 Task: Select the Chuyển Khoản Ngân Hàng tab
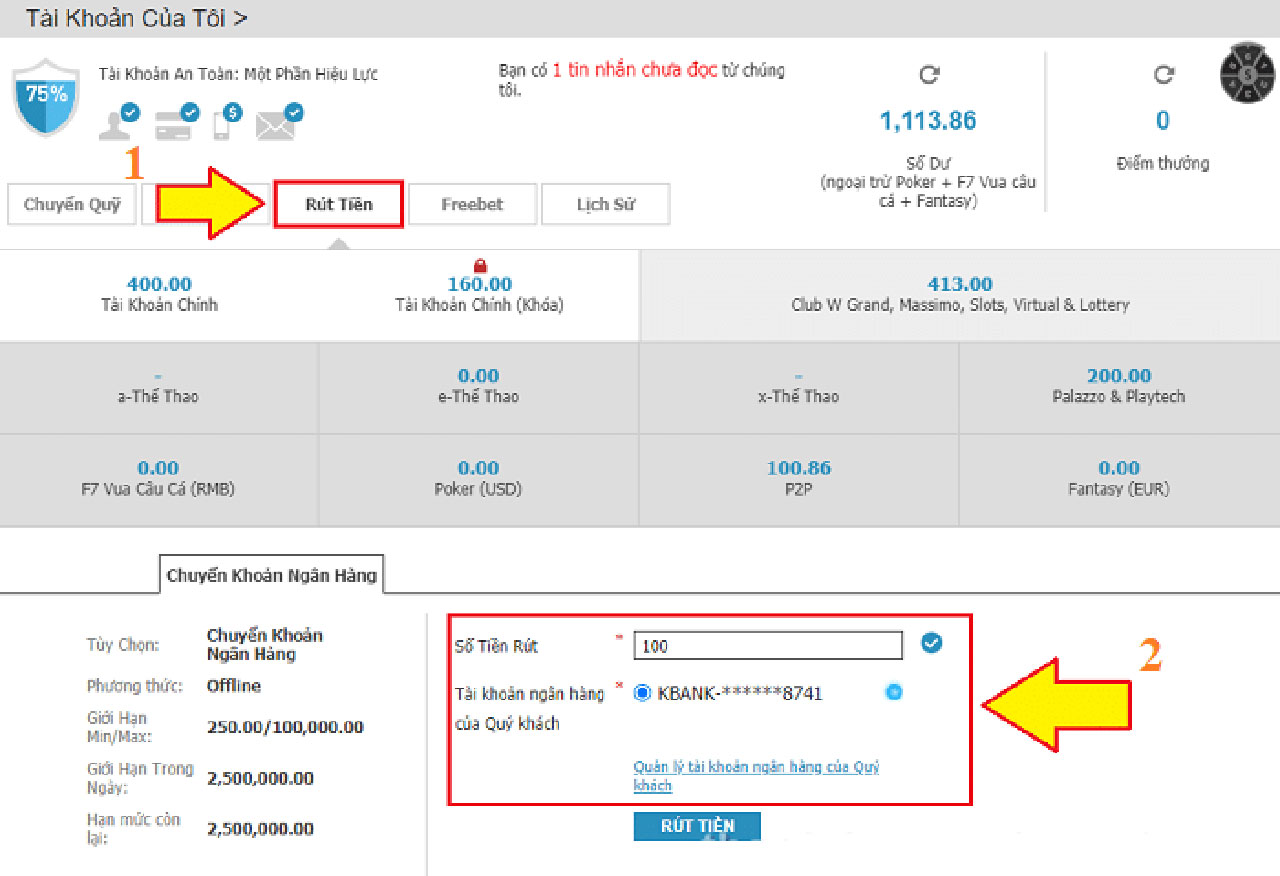pos(272,576)
